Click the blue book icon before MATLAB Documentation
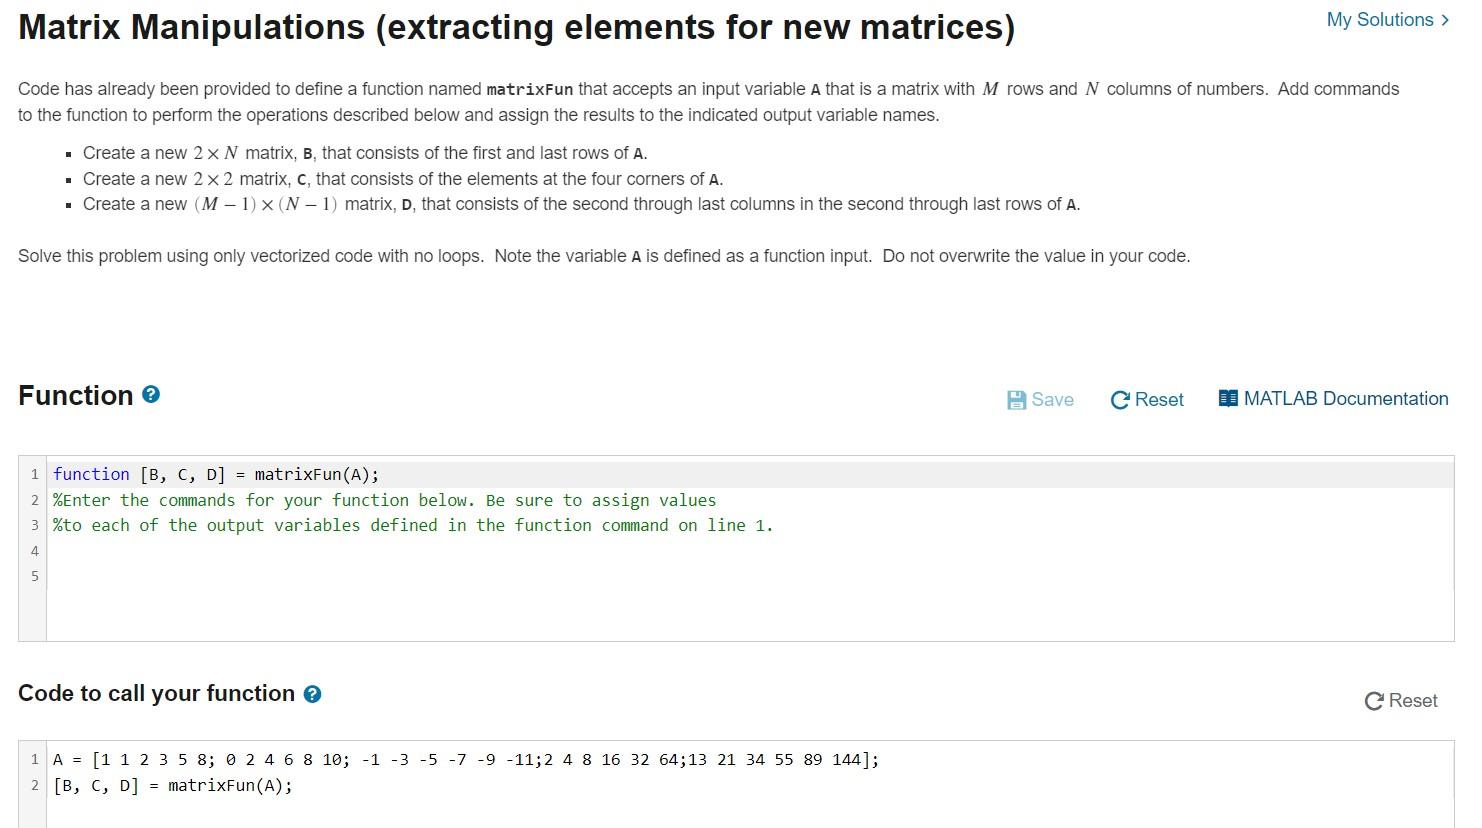This screenshot has height=828, width=1482. pyautogui.click(x=1227, y=398)
